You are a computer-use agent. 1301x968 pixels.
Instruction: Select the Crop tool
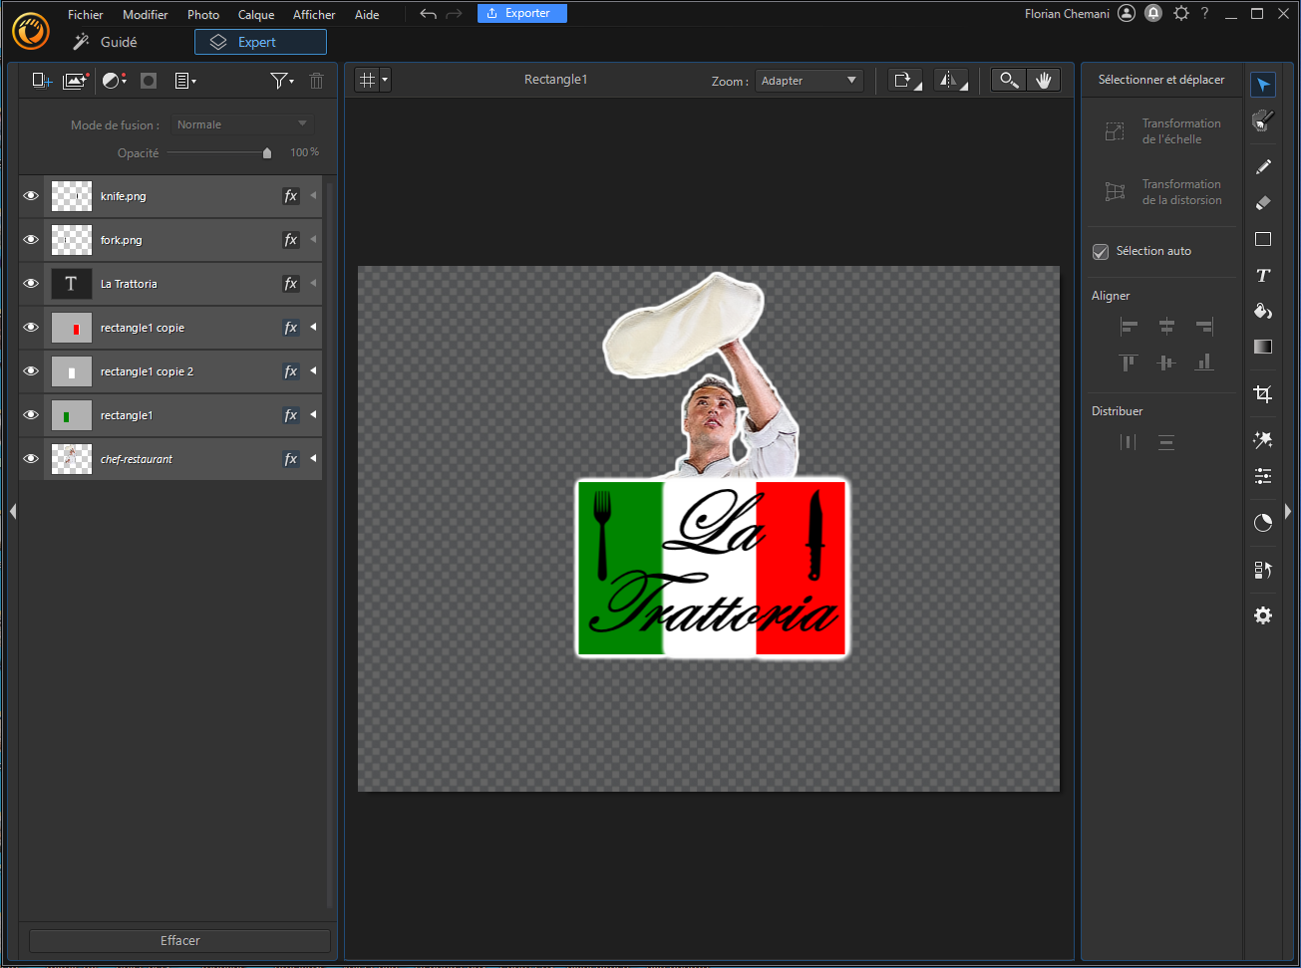[1263, 394]
